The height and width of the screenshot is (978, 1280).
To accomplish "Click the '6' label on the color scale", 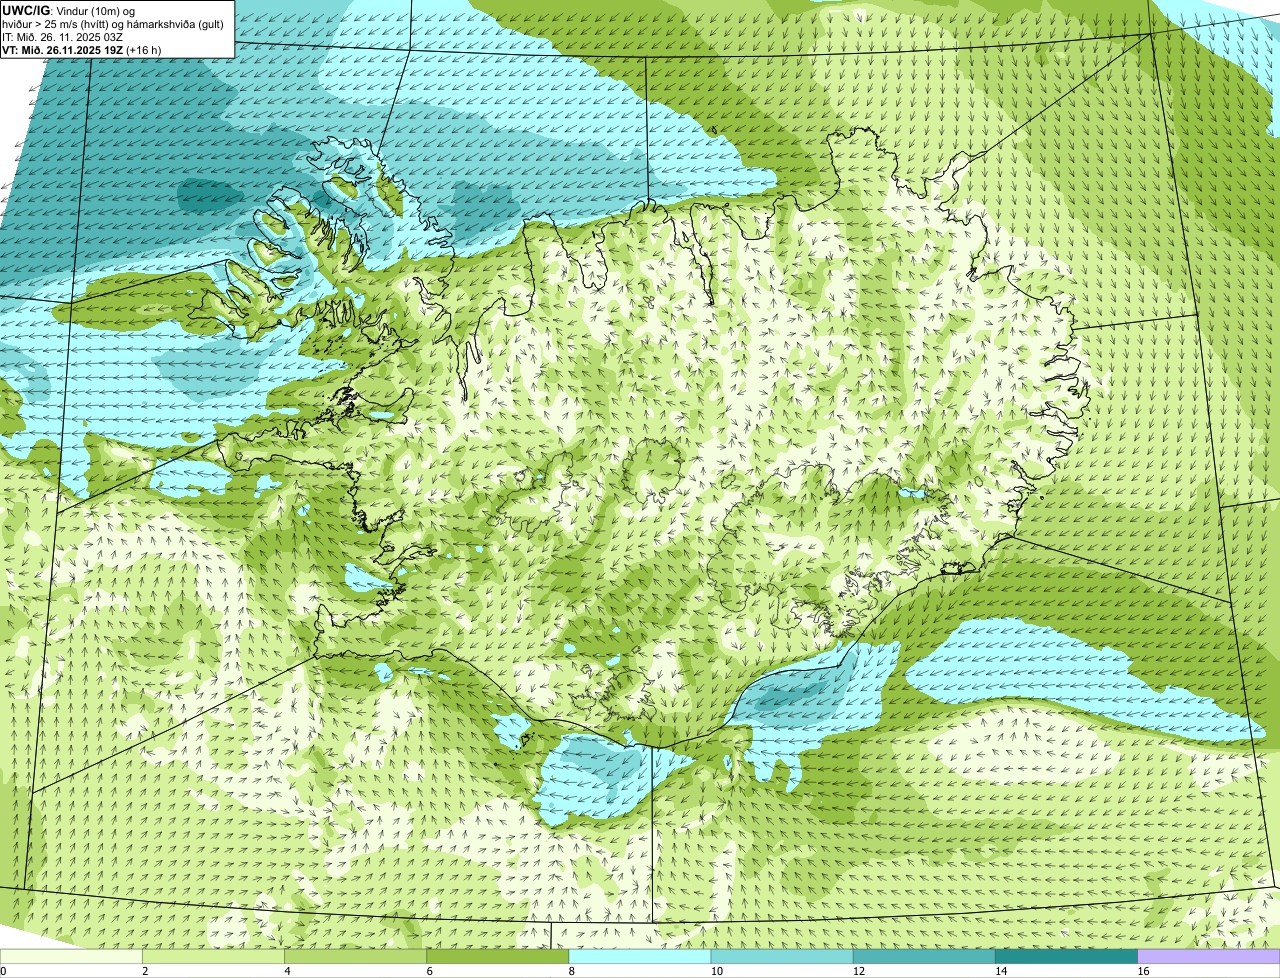I will (x=429, y=971).
